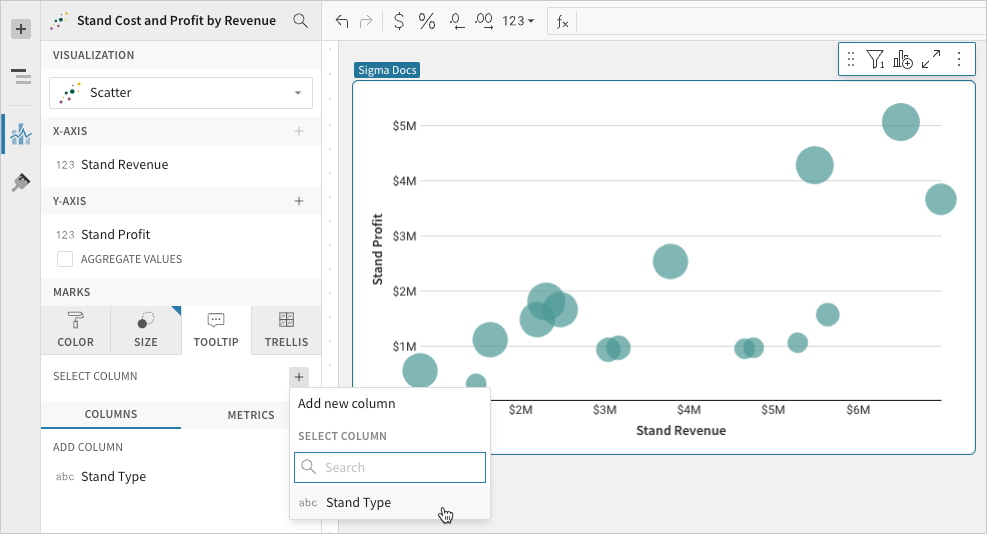Open the Color marks tab
Screen dimensions: 987x534
(x=76, y=330)
